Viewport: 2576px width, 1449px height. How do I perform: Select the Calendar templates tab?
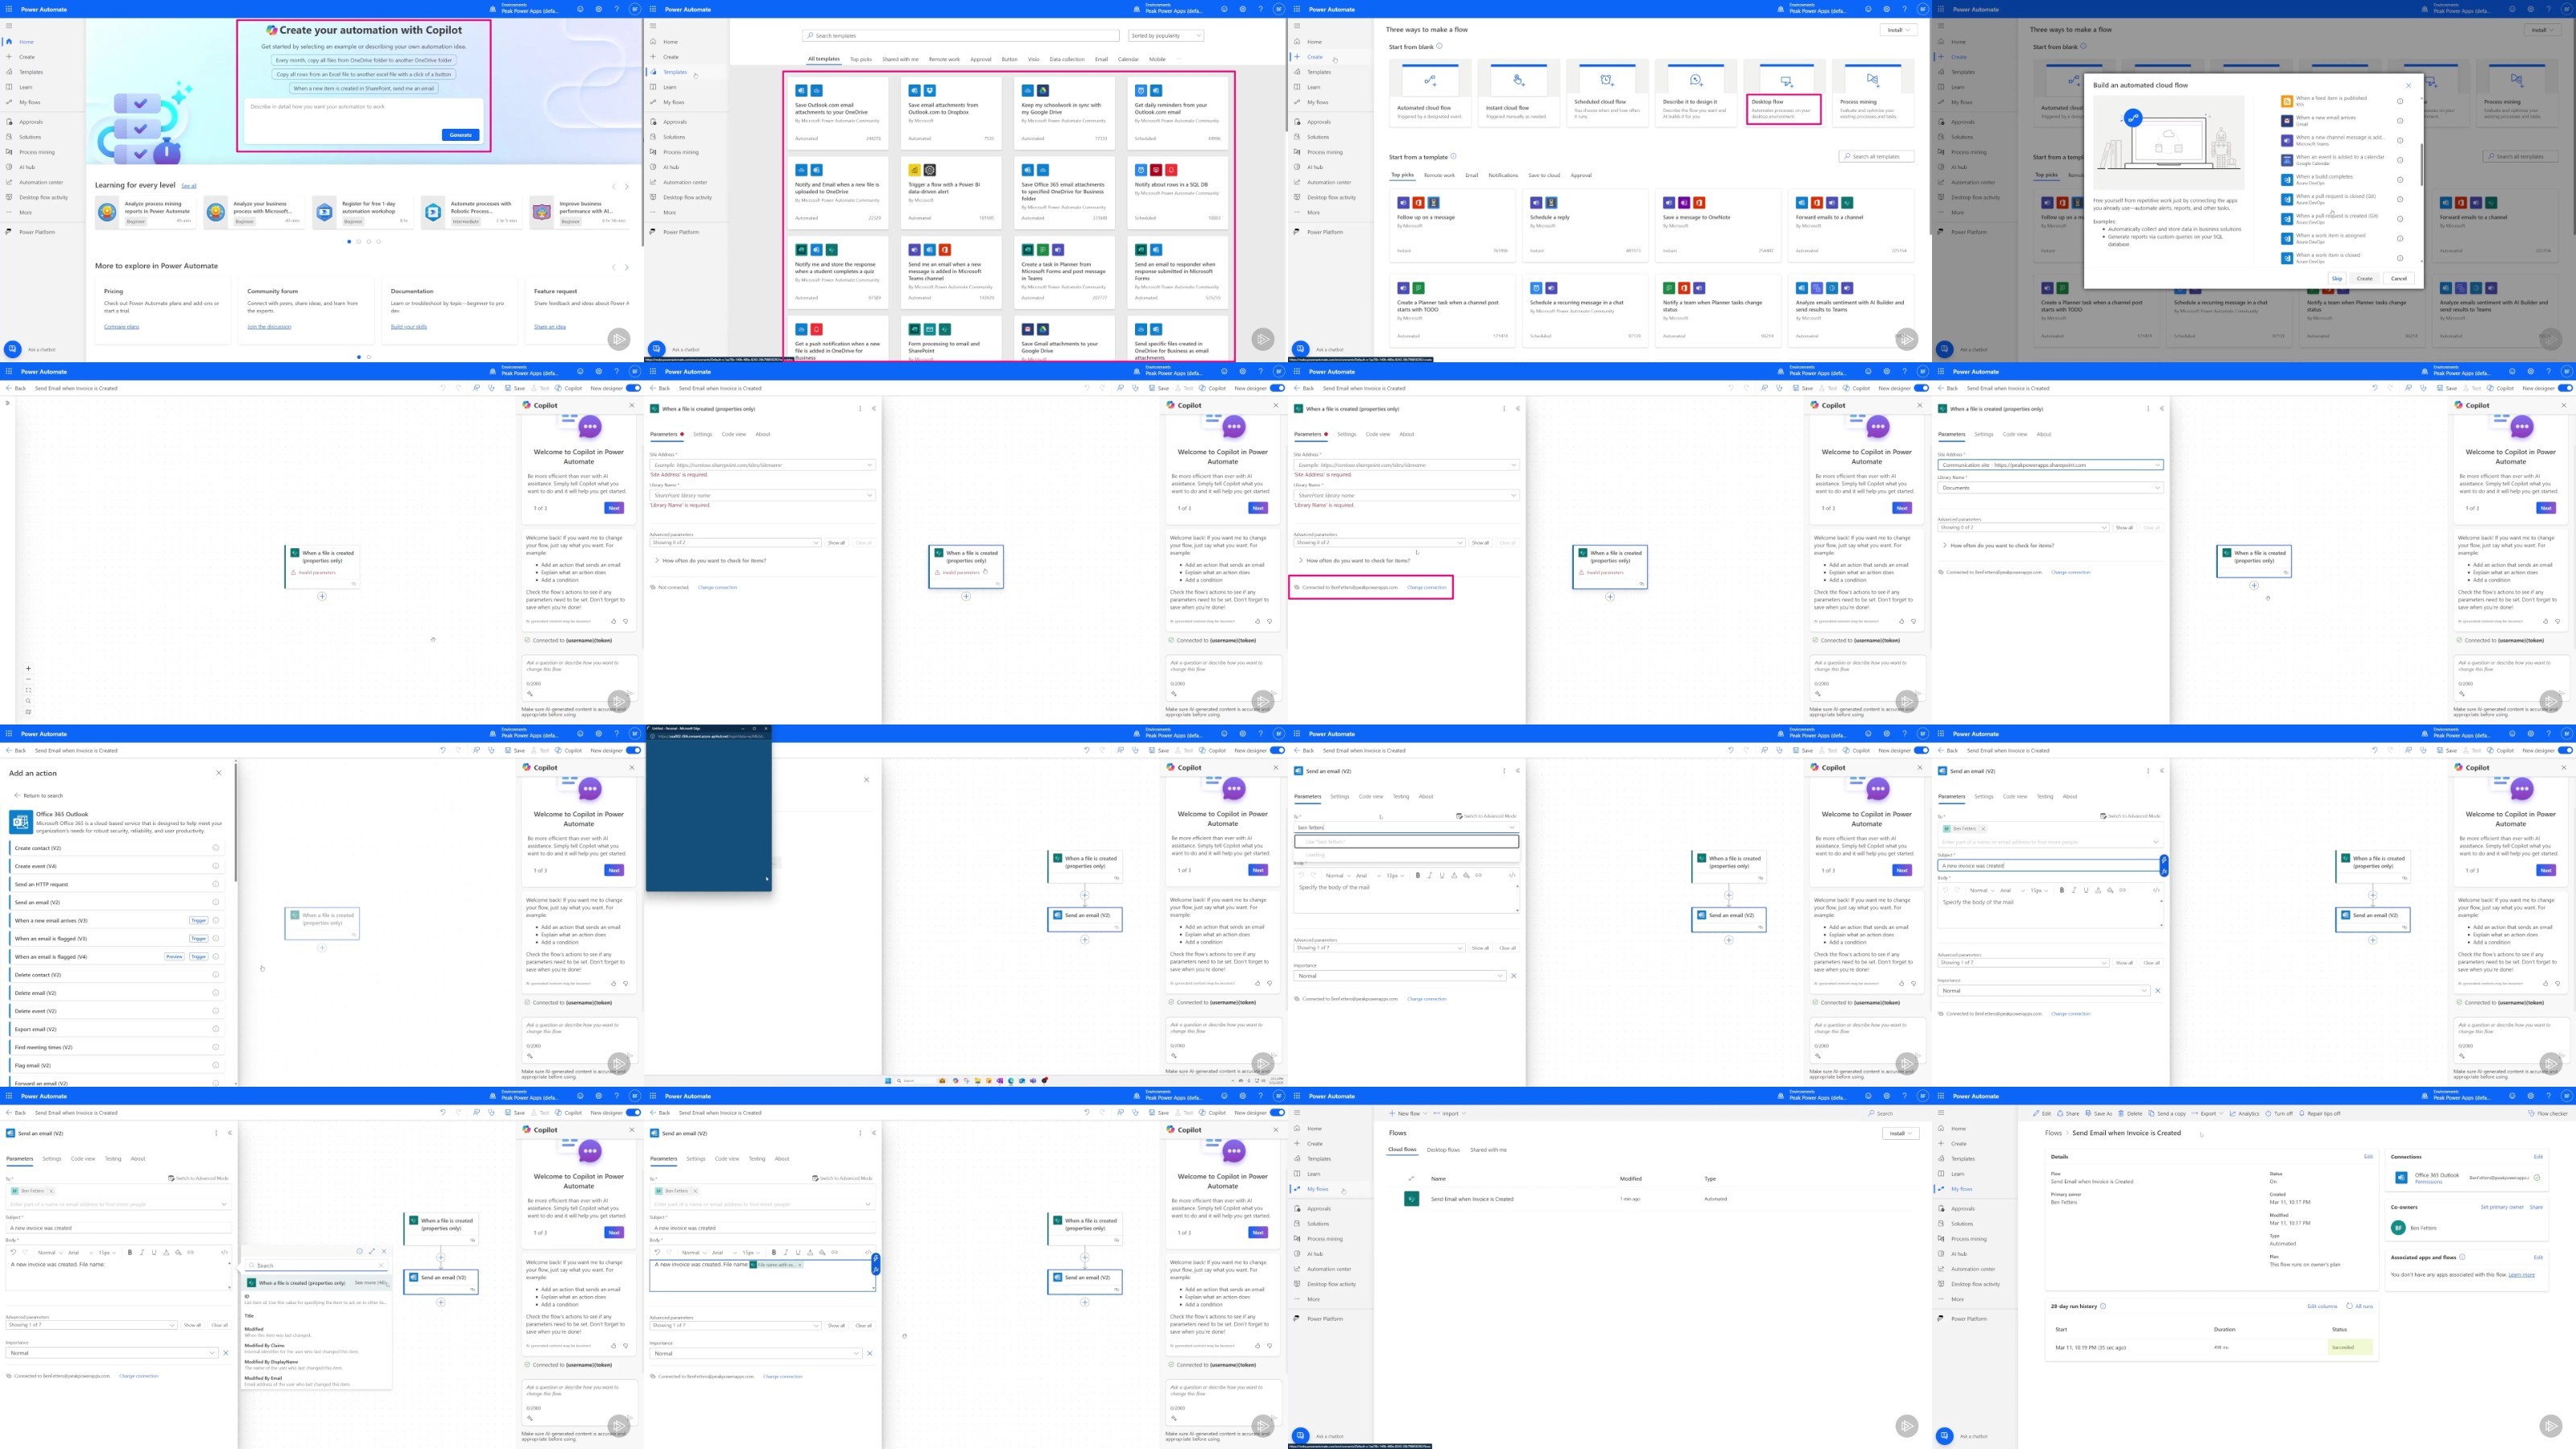(1128, 59)
